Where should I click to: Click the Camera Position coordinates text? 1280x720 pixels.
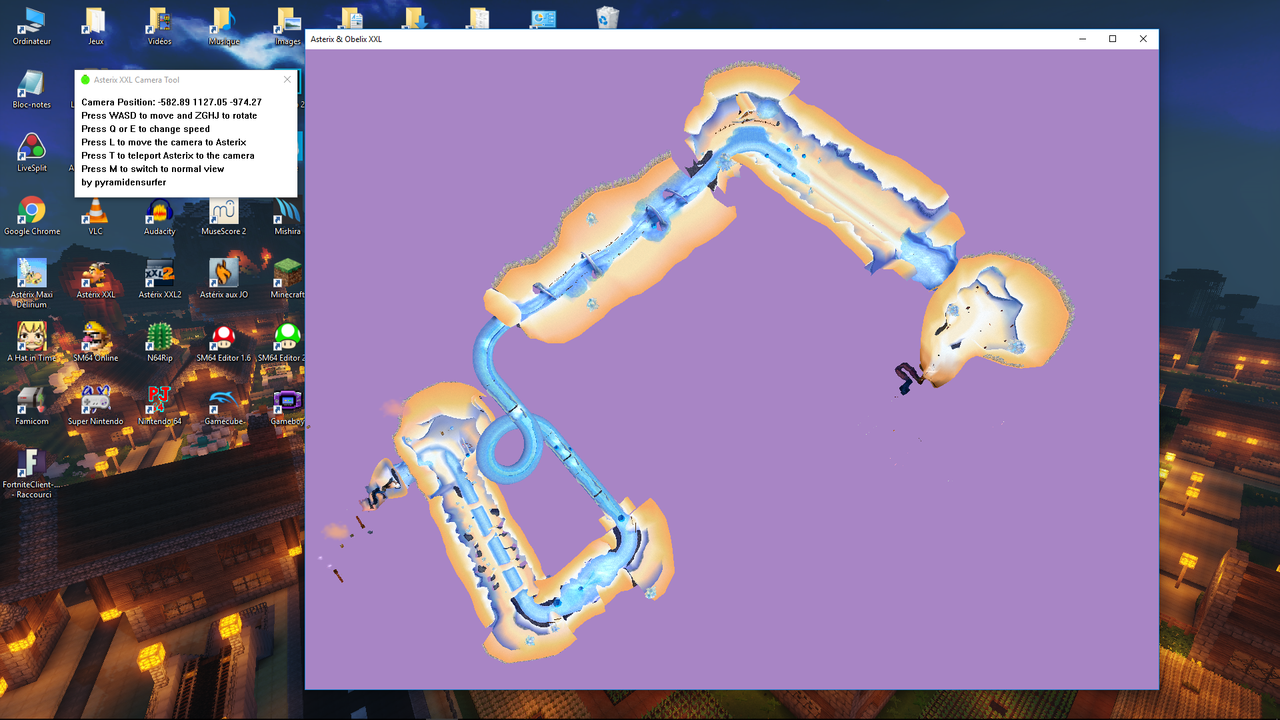[172, 102]
